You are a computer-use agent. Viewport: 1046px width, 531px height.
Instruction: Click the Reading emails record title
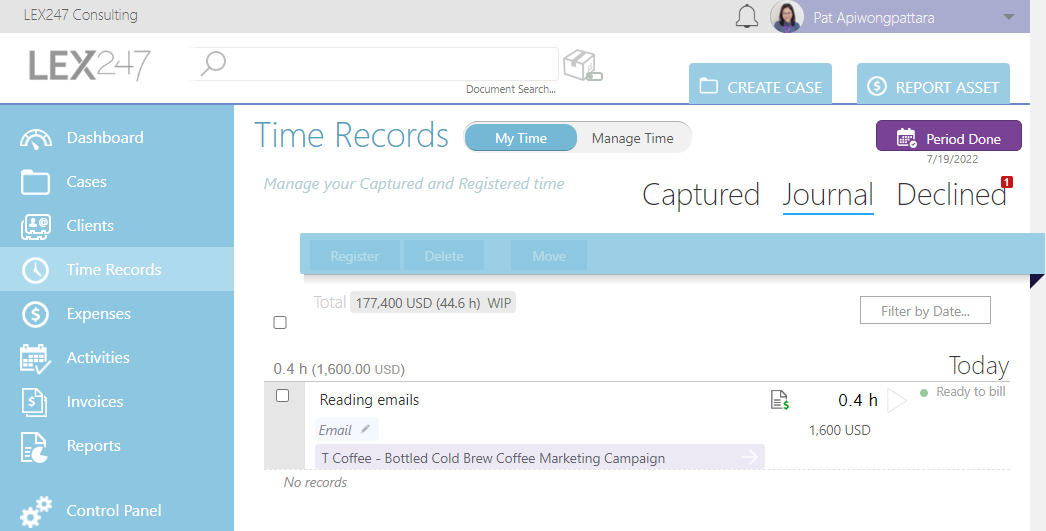pos(369,400)
